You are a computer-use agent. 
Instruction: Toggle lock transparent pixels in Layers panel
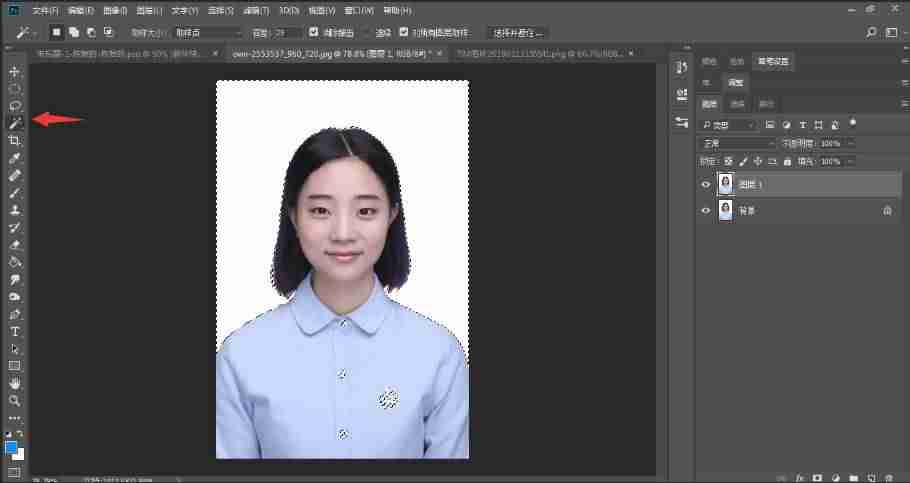tap(728, 161)
